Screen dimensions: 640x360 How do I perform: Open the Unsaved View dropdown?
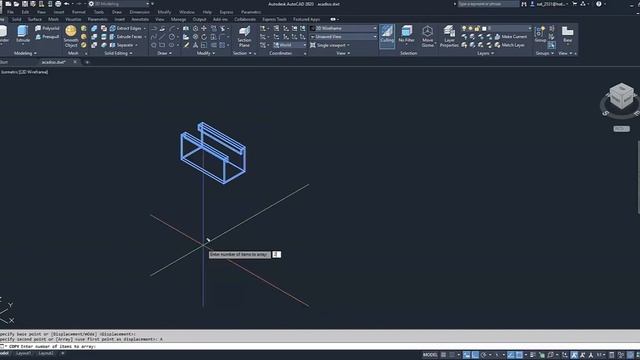[x=343, y=37]
